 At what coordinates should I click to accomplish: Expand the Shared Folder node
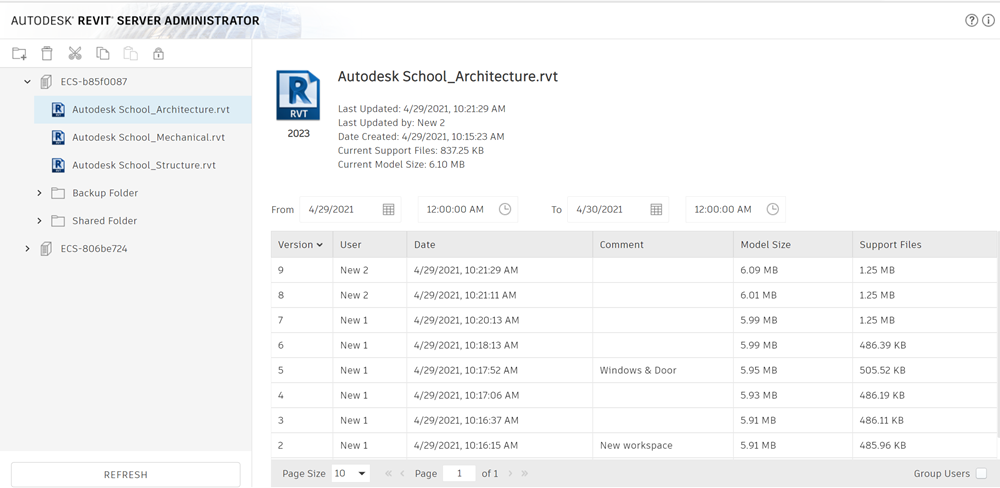40,221
